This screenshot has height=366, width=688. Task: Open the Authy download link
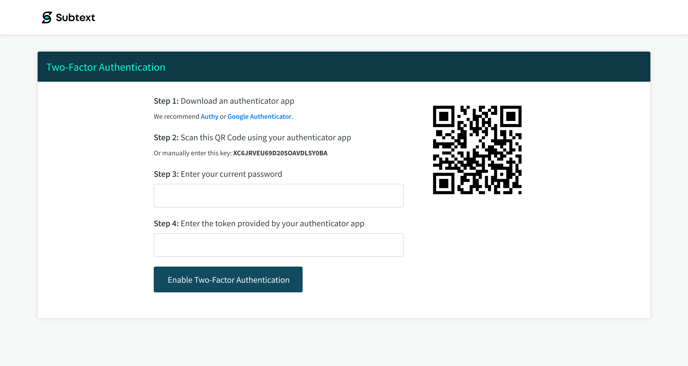[x=209, y=116]
